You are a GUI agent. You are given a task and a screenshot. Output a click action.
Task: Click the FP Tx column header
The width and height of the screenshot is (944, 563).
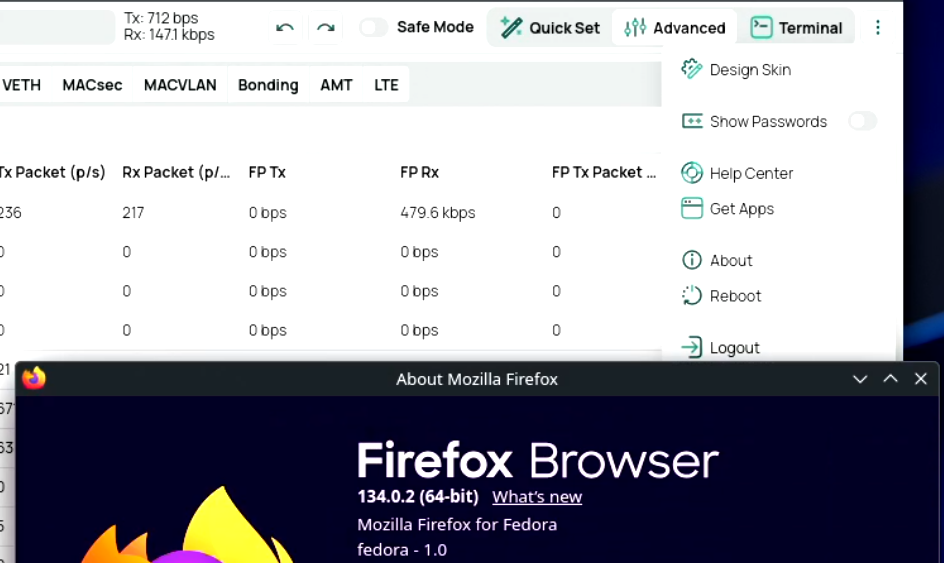(267, 172)
